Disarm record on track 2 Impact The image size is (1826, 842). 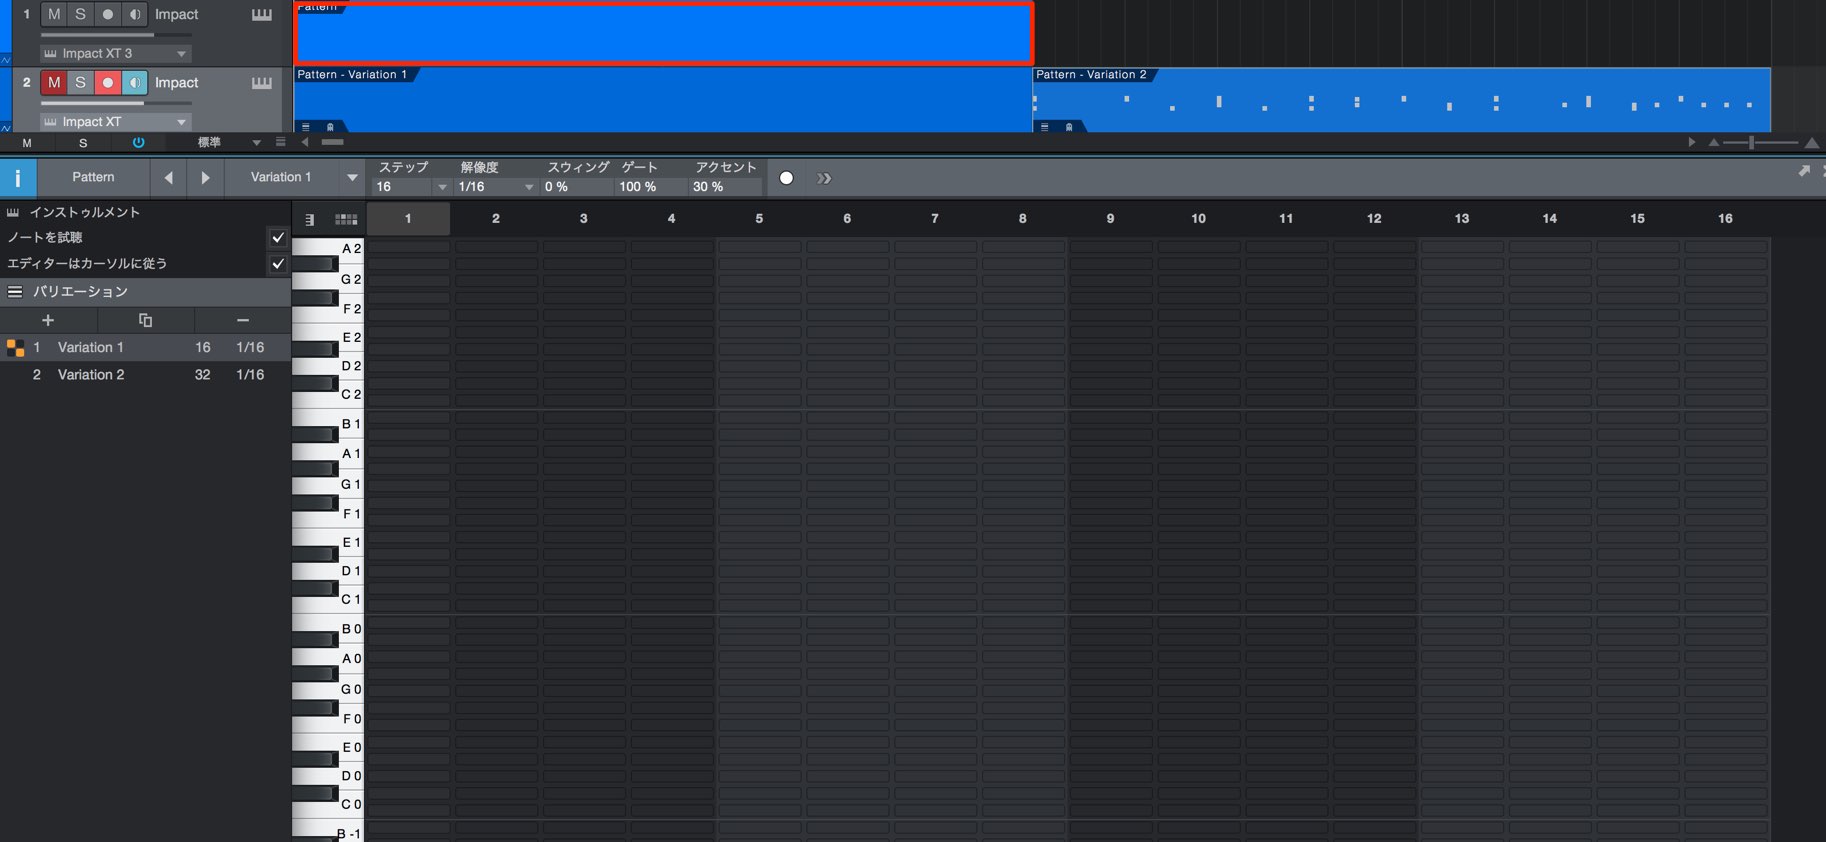click(108, 82)
